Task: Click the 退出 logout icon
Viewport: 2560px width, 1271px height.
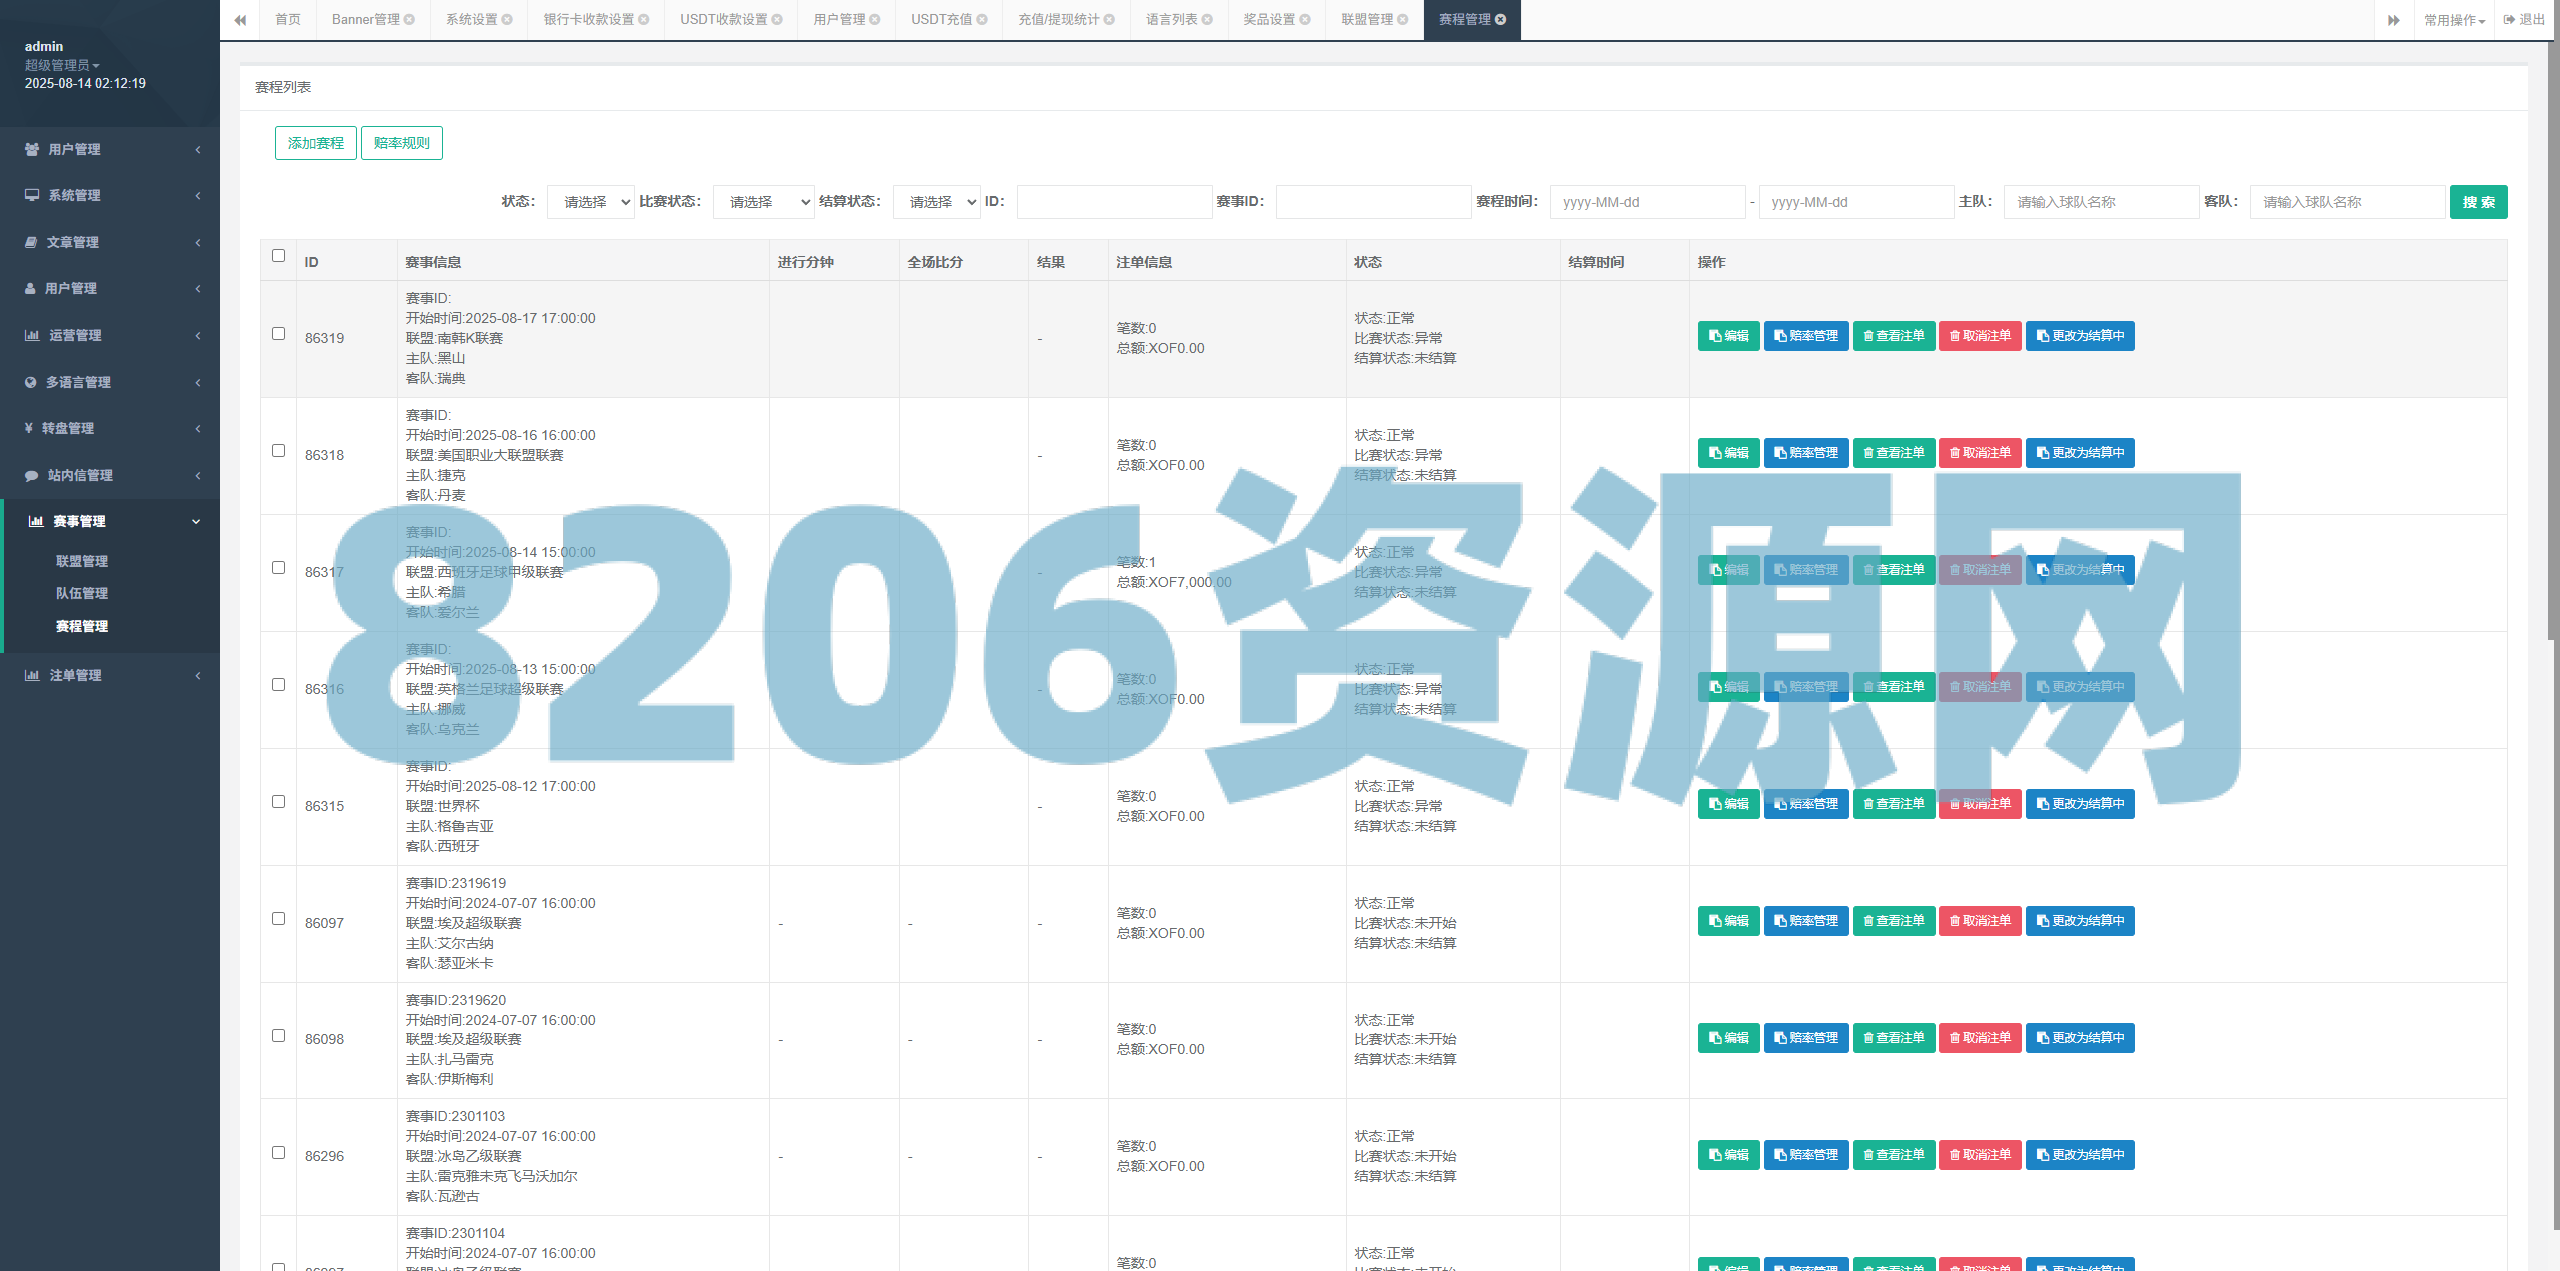Action: point(2509,19)
